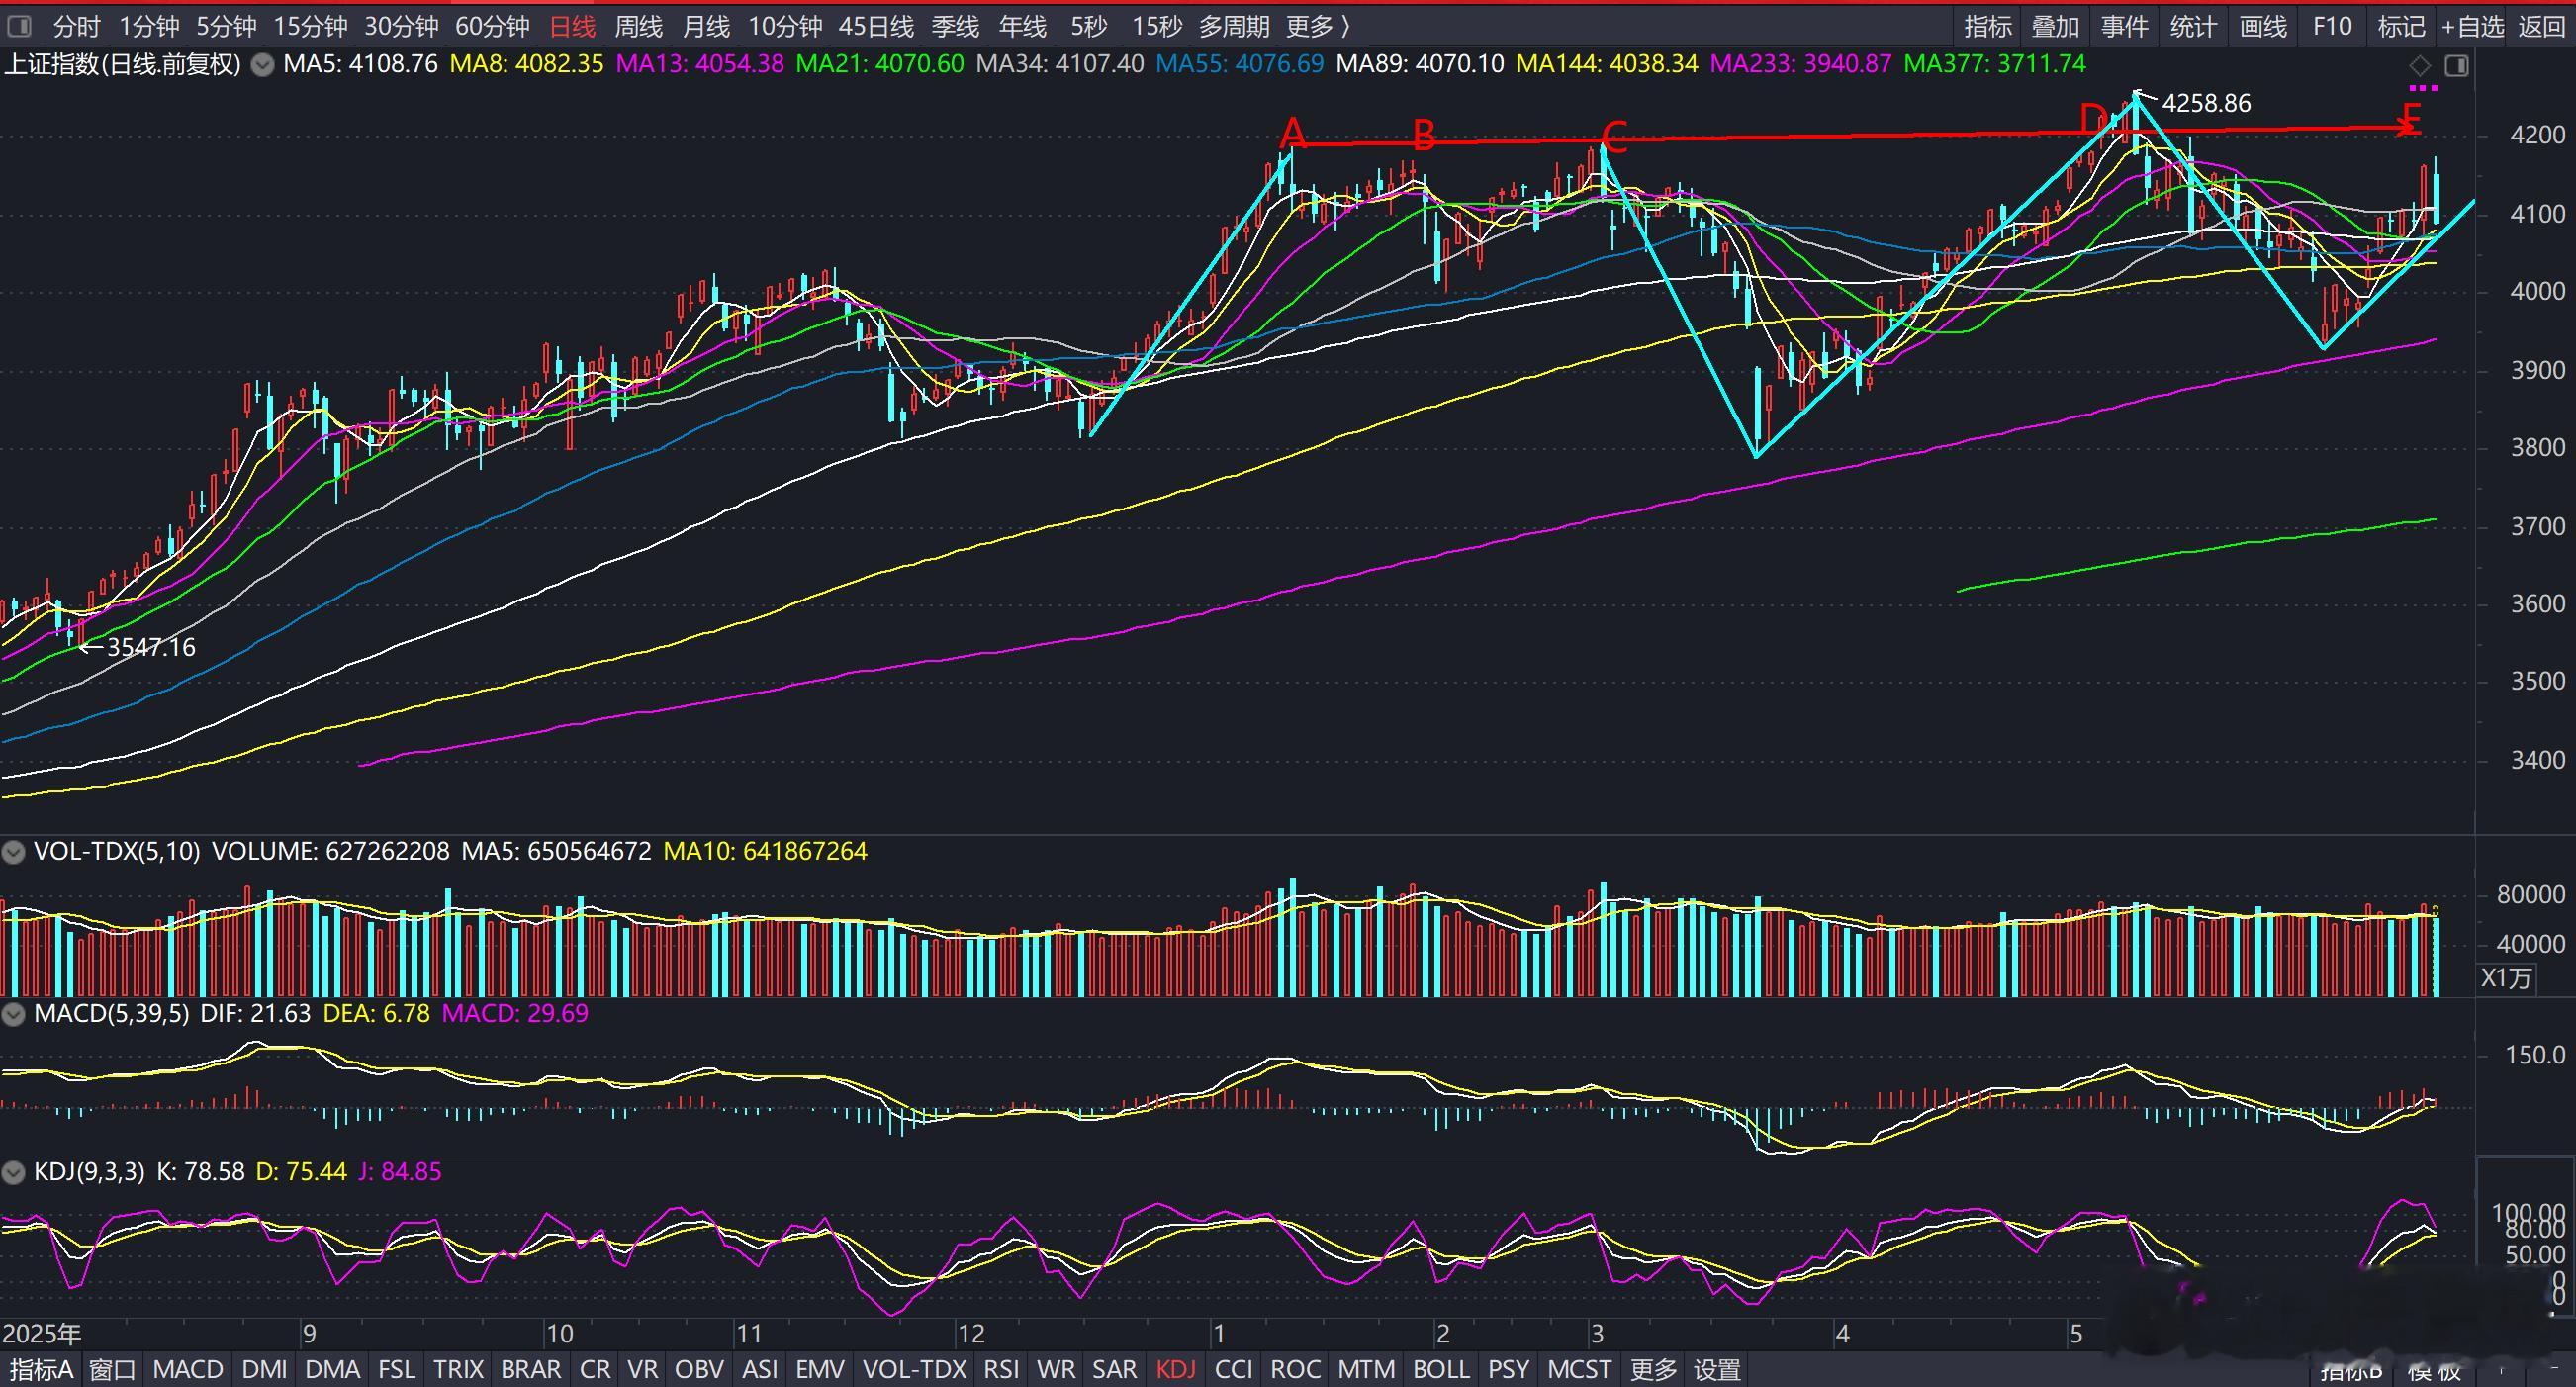2576x1387 pixels.
Task: Expand the KDJ indicator dropdown arrow
Action: click(14, 1172)
